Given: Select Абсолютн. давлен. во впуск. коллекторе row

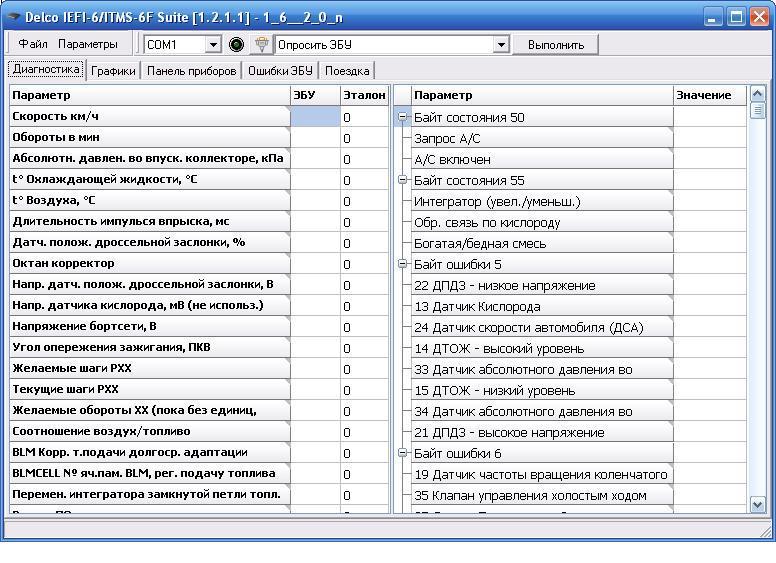Looking at the screenshot, I should (x=149, y=159).
